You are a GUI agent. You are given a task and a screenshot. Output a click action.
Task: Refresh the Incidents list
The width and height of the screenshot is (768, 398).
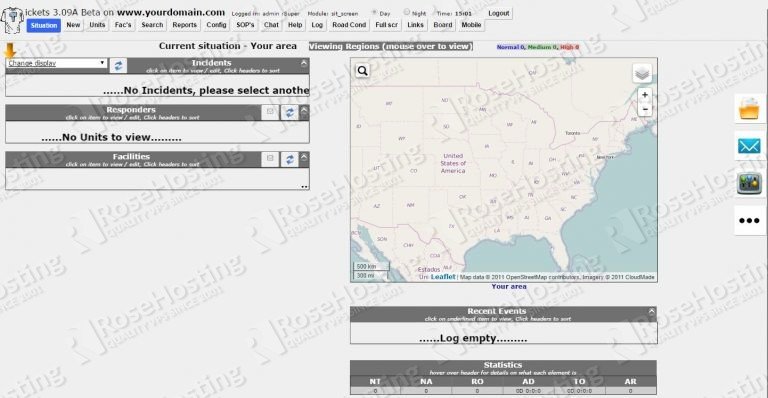[118, 66]
